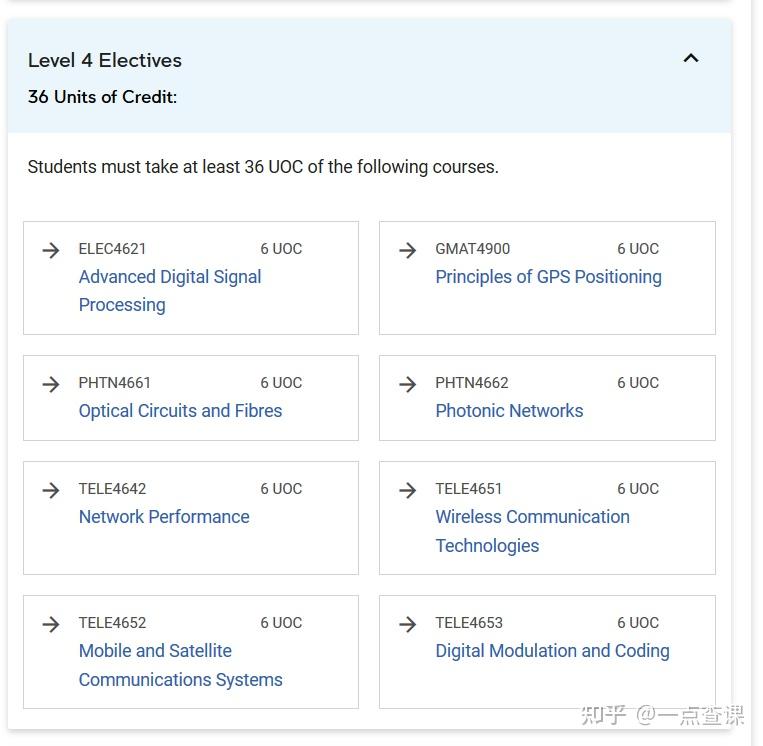
Task: Click the arrow icon beside TELE4651
Action: 408,490
